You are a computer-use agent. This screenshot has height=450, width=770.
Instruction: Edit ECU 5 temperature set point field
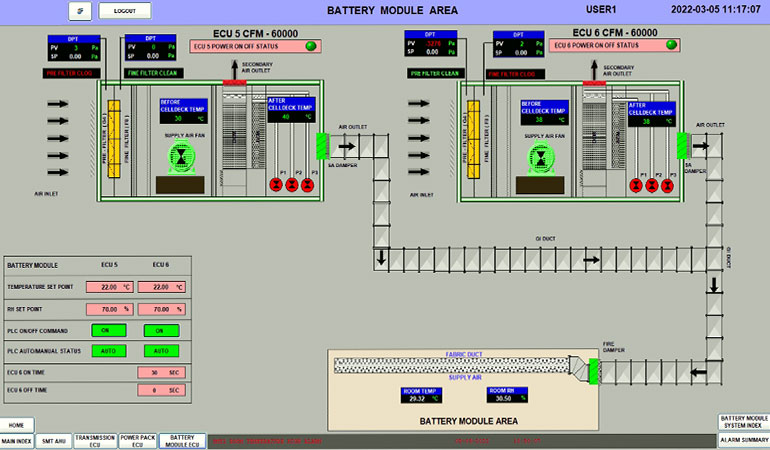(110, 287)
